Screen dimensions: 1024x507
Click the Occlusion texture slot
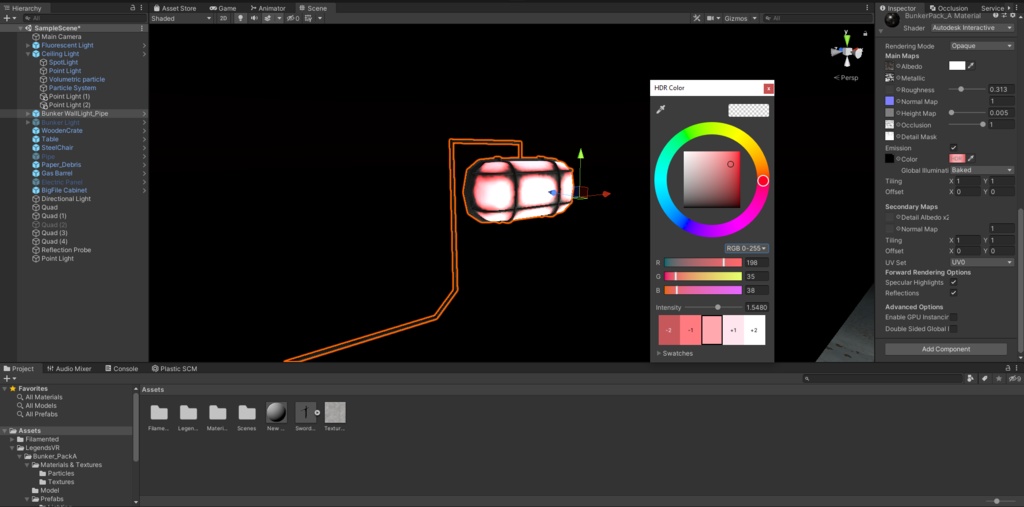[889, 125]
